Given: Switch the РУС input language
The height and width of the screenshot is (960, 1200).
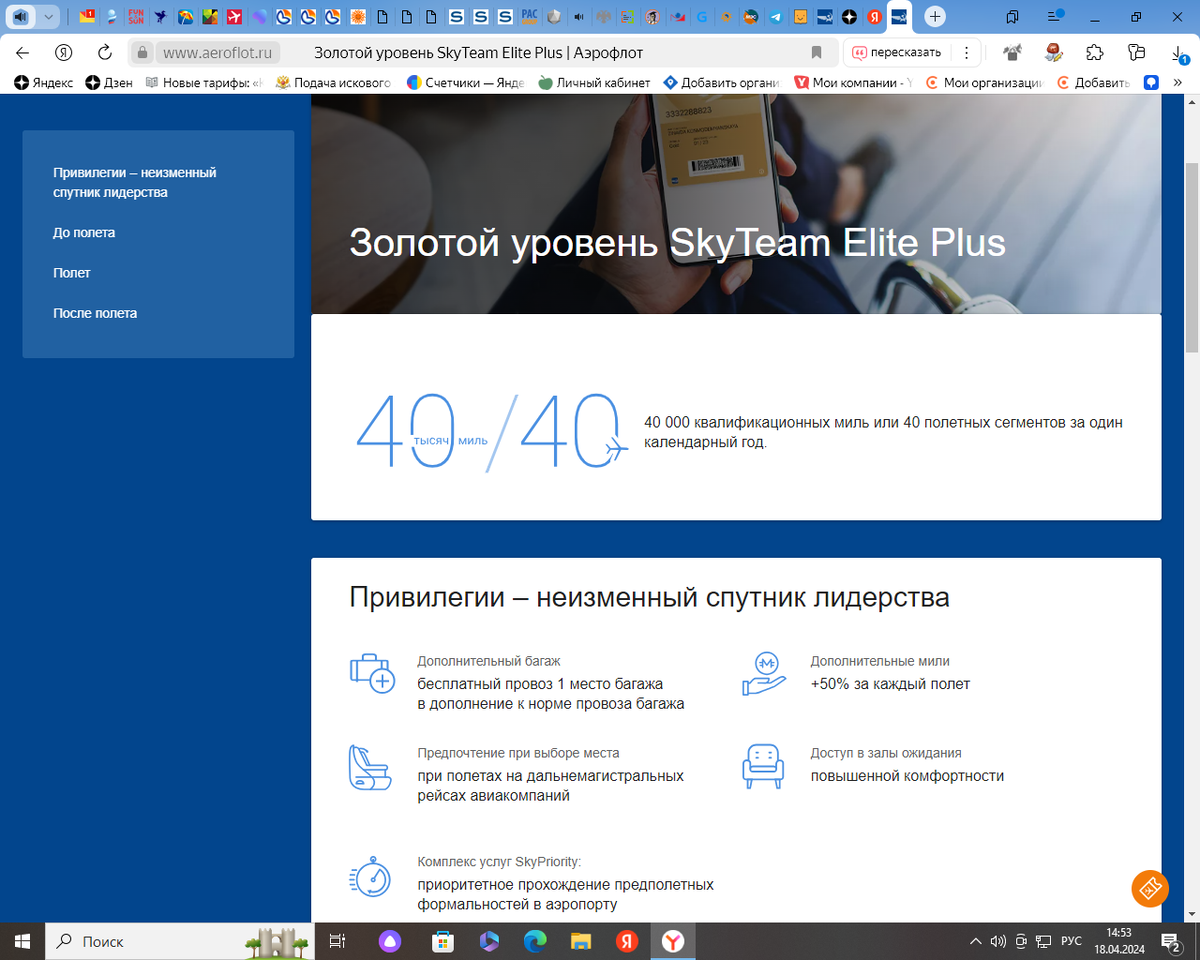Looking at the screenshot, I should pos(1071,941).
